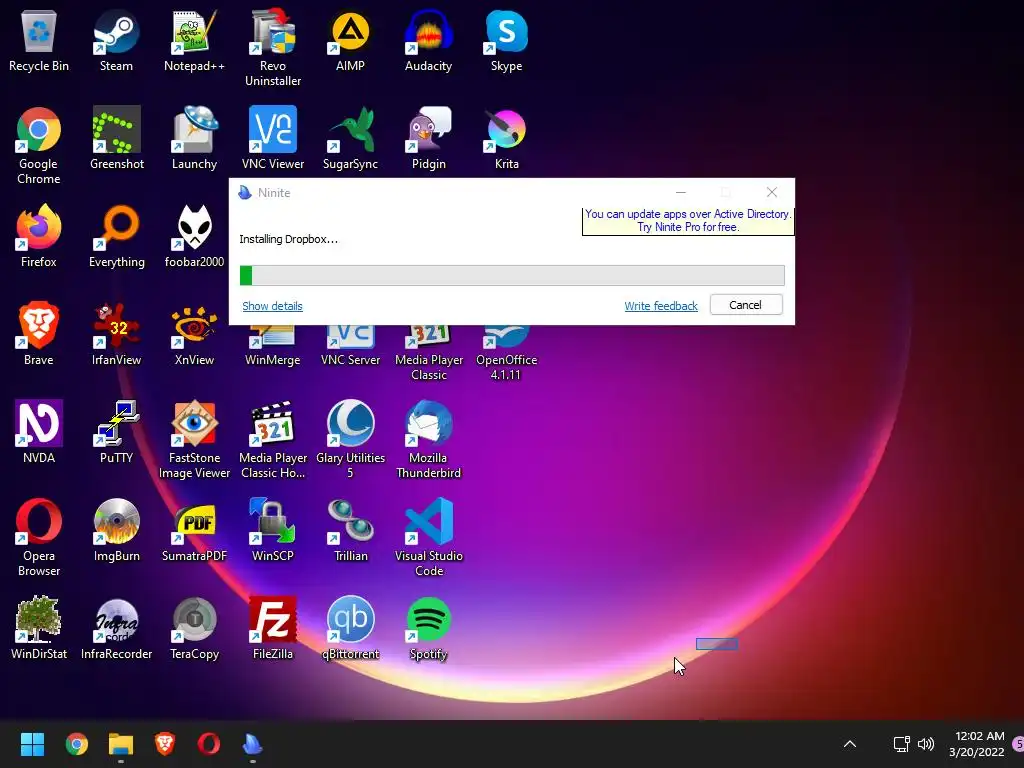Viewport: 1024px width, 768px height.
Task: Open the network status tray icon
Action: click(901, 744)
